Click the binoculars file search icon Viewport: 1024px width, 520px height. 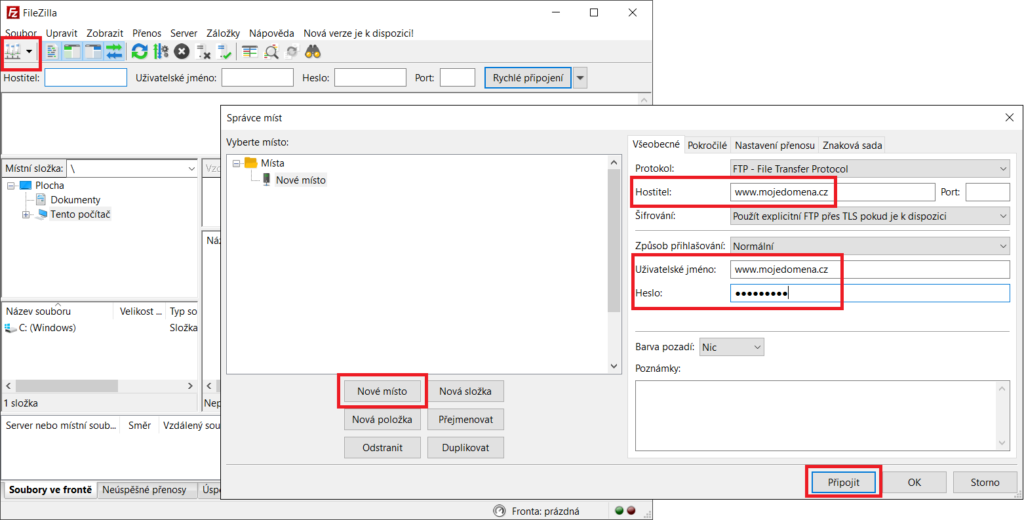coord(313,52)
